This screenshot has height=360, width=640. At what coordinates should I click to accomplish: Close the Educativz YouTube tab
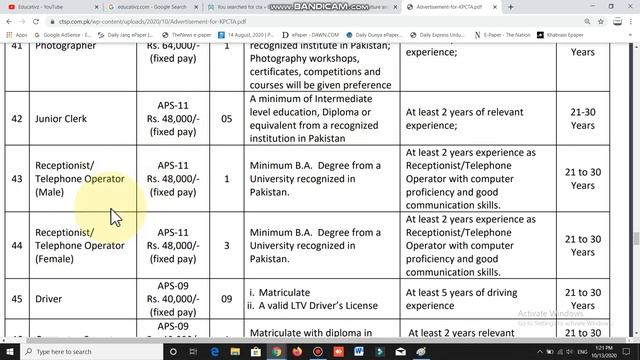point(96,7)
